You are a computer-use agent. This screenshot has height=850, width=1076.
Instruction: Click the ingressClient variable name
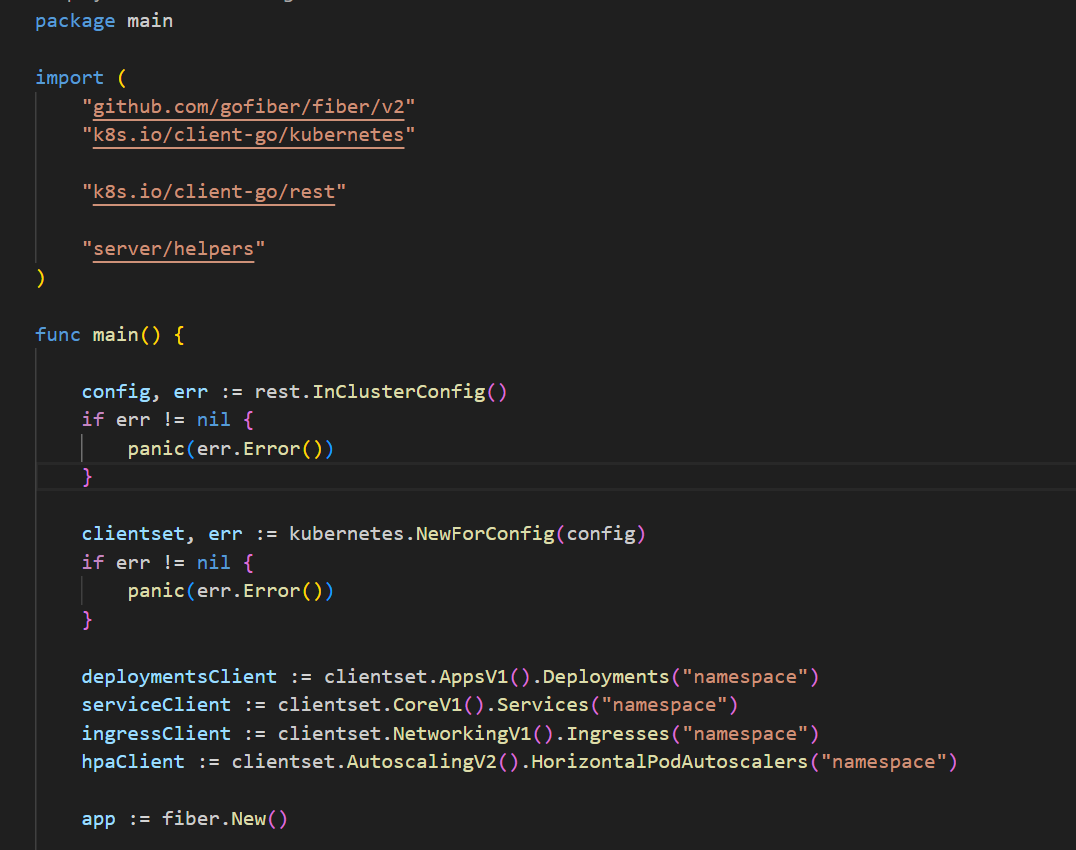point(156,734)
